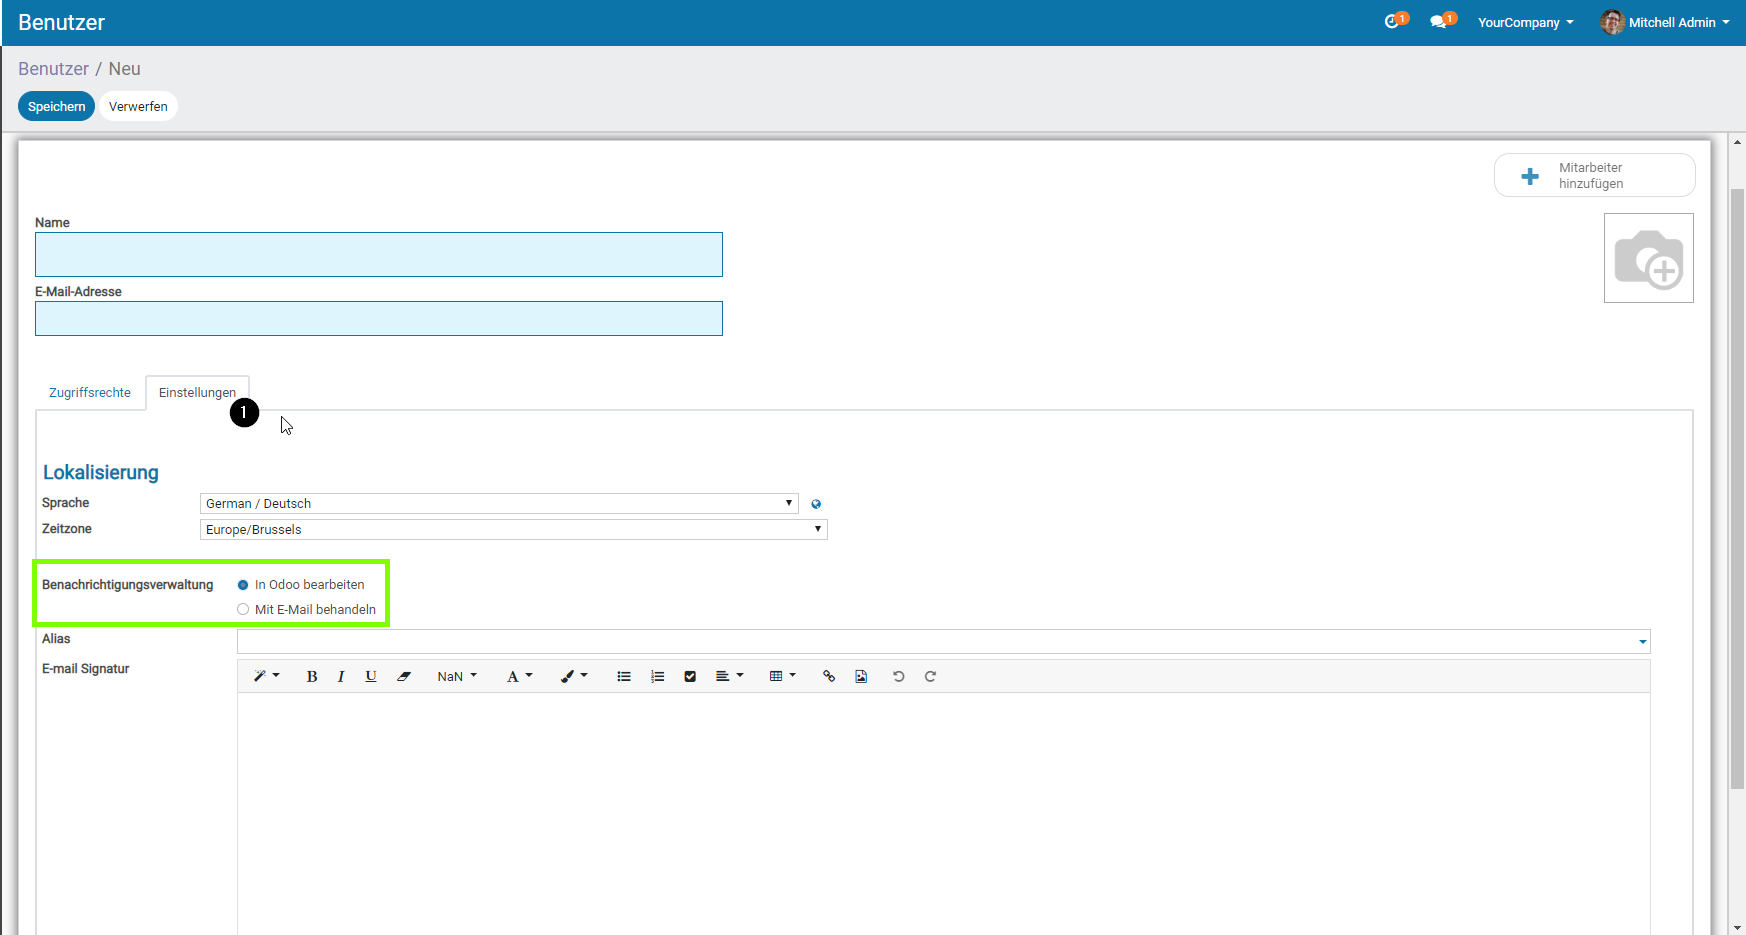Open the conversations chat bubble icon
This screenshot has height=935, width=1746.
[1440, 22]
